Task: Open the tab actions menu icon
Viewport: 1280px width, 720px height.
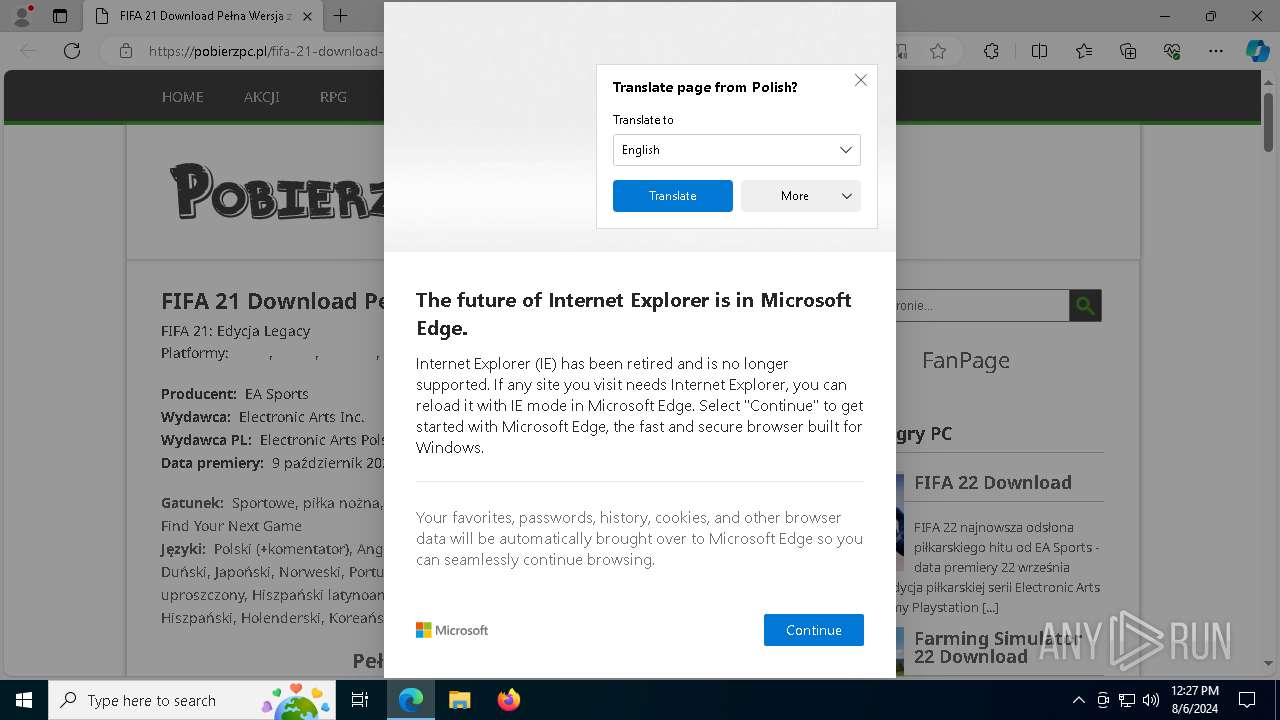Action: [x=60, y=16]
